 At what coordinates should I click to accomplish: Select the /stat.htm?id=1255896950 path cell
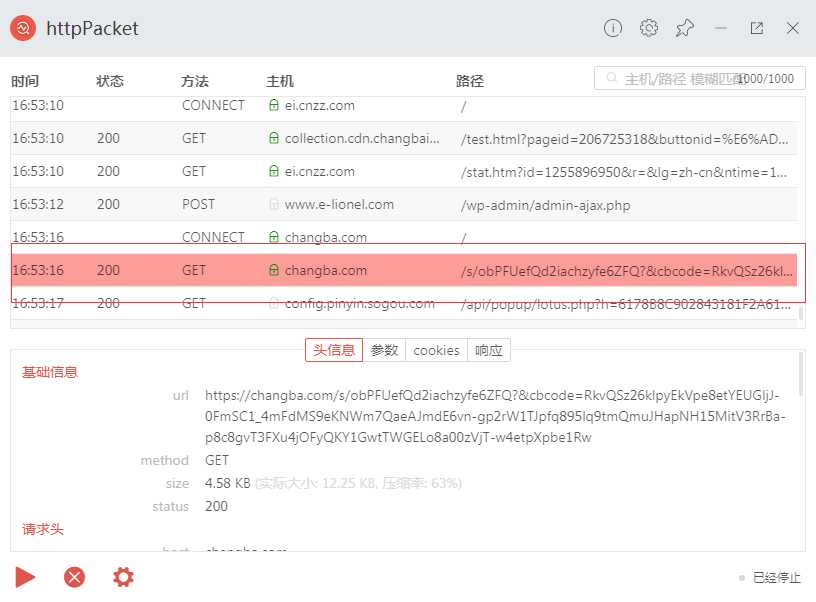624,172
